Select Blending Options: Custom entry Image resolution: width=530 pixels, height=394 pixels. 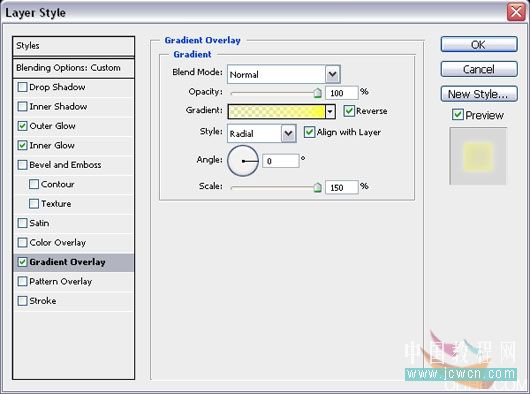point(73,68)
